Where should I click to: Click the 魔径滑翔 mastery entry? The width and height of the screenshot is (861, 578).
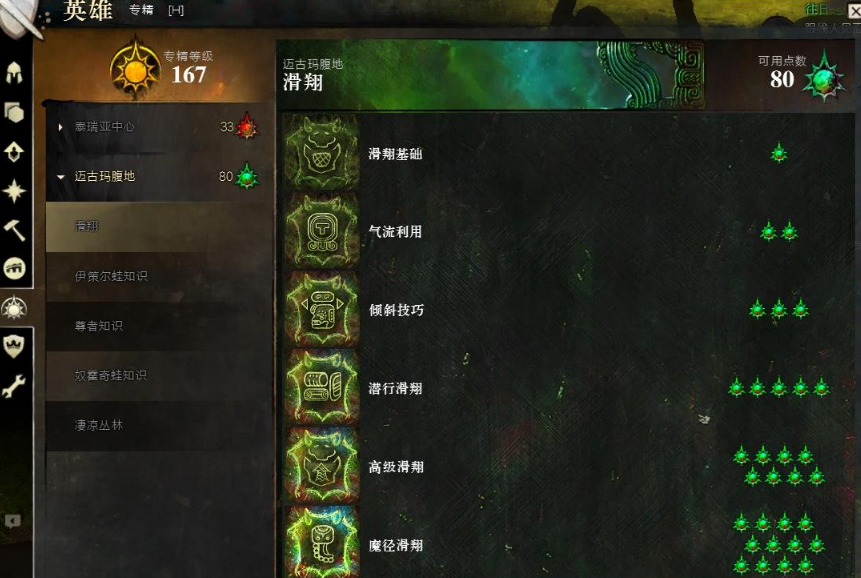(x=568, y=543)
